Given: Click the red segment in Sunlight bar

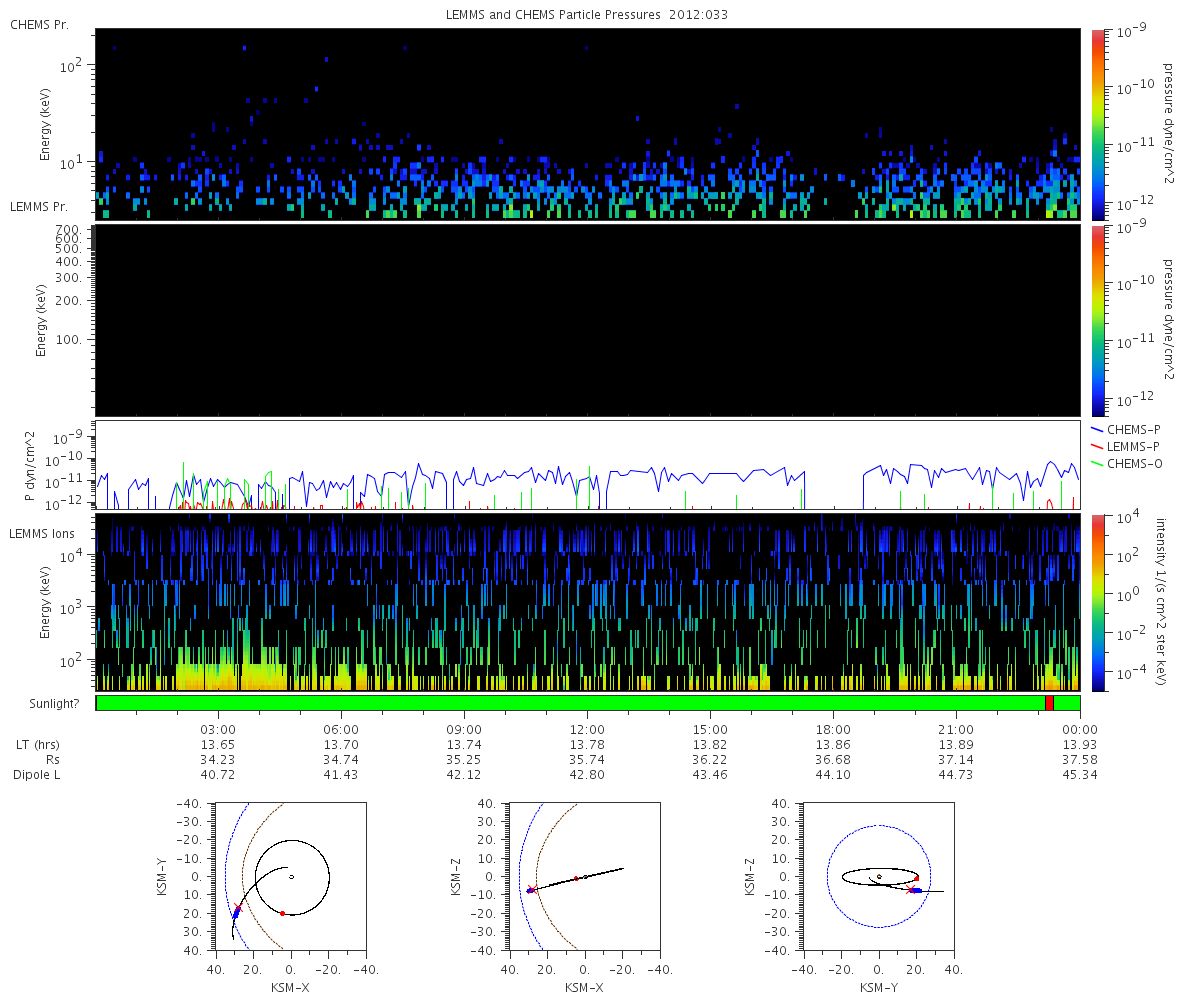Looking at the screenshot, I should pyautogui.click(x=1049, y=703).
